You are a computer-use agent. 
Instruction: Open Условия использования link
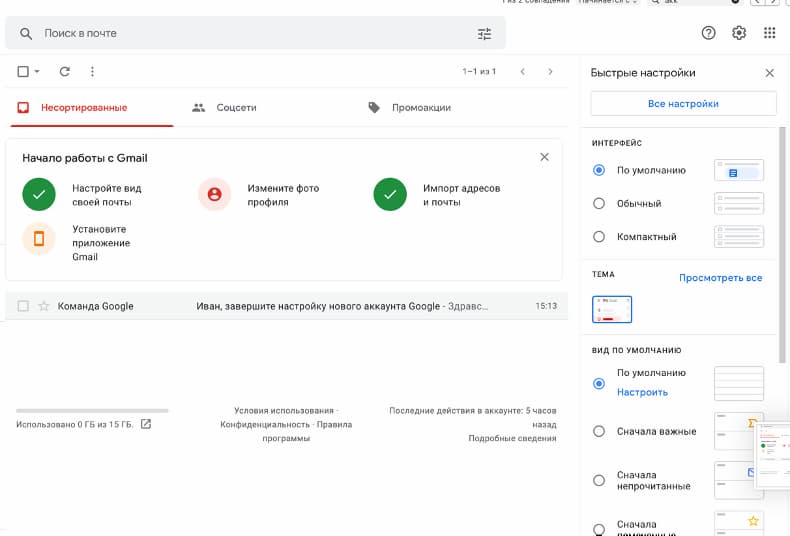coord(284,411)
